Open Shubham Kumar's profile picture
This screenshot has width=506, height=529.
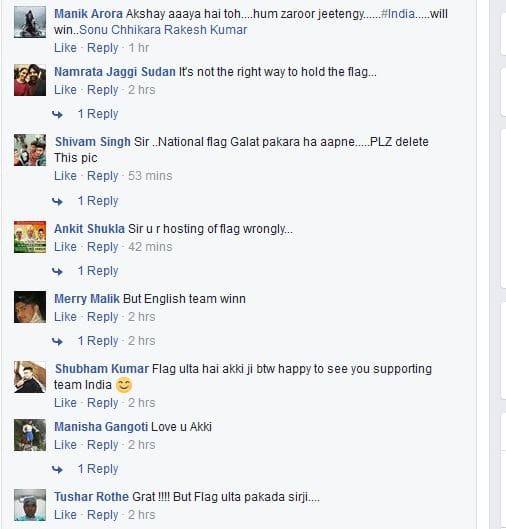pyautogui.click(x=30, y=377)
